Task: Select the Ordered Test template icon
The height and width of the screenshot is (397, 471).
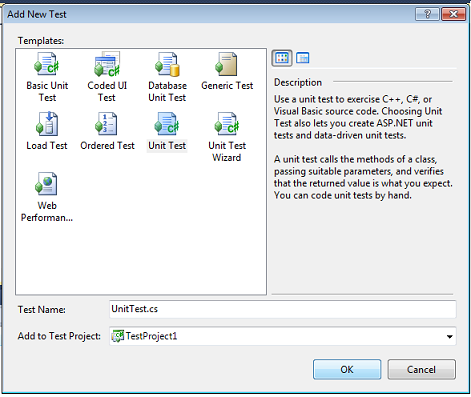Action: [106, 124]
